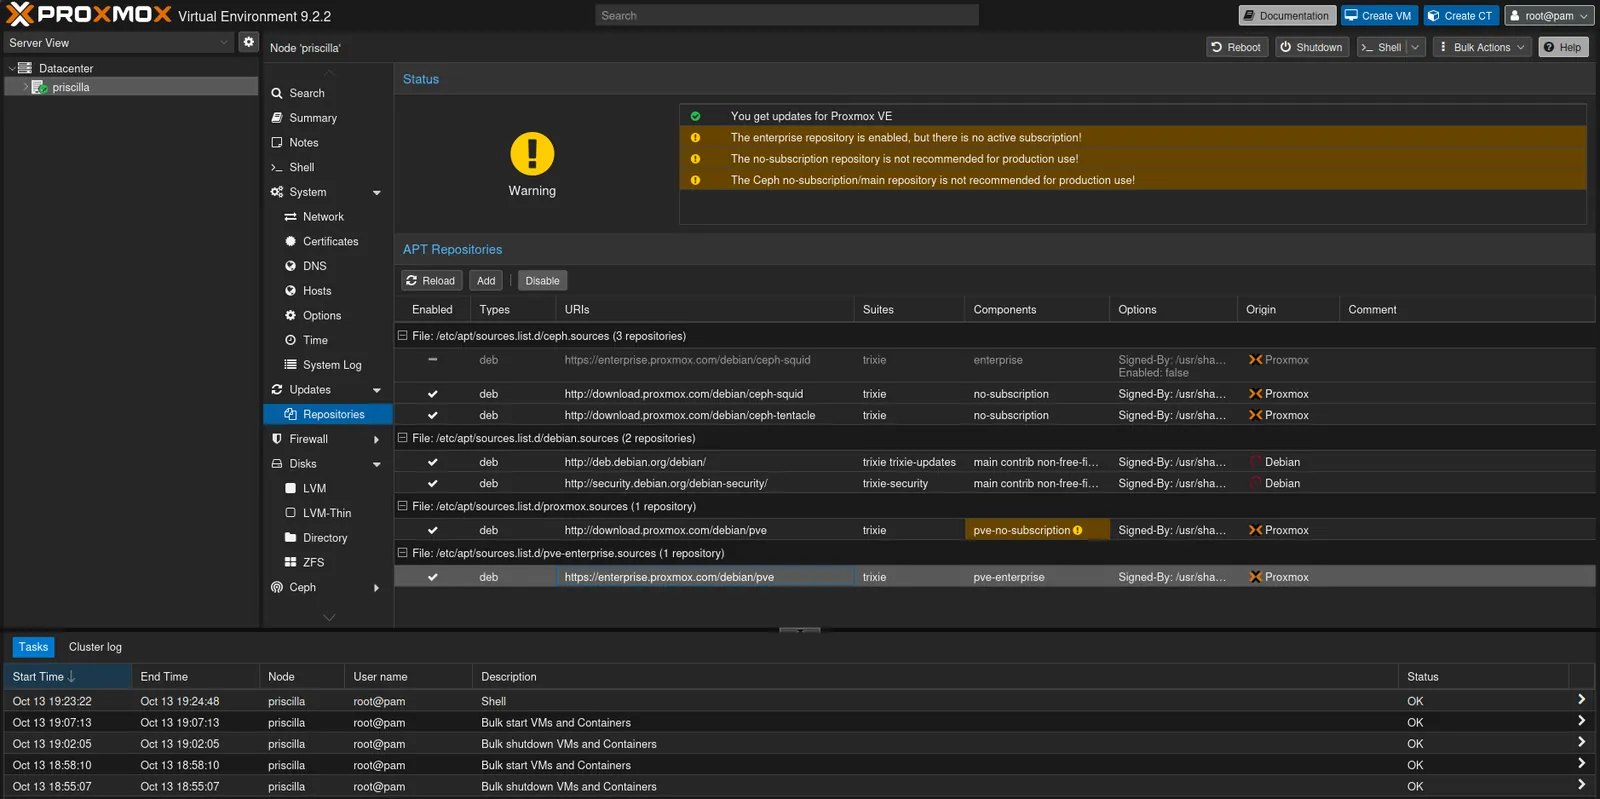Click the warning icon beside pve-no-subscription
Viewport: 1600px width, 799px height.
click(x=1078, y=530)
